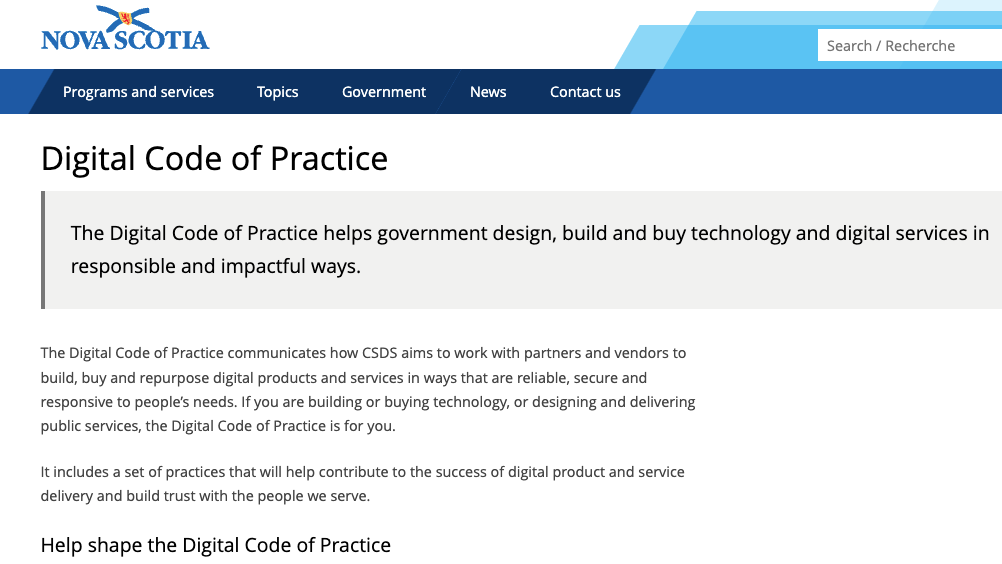Click the Nova Scotia flag emblem in the logo
The width and height of the screenshot is (1002, 564).
click(125, 18)
